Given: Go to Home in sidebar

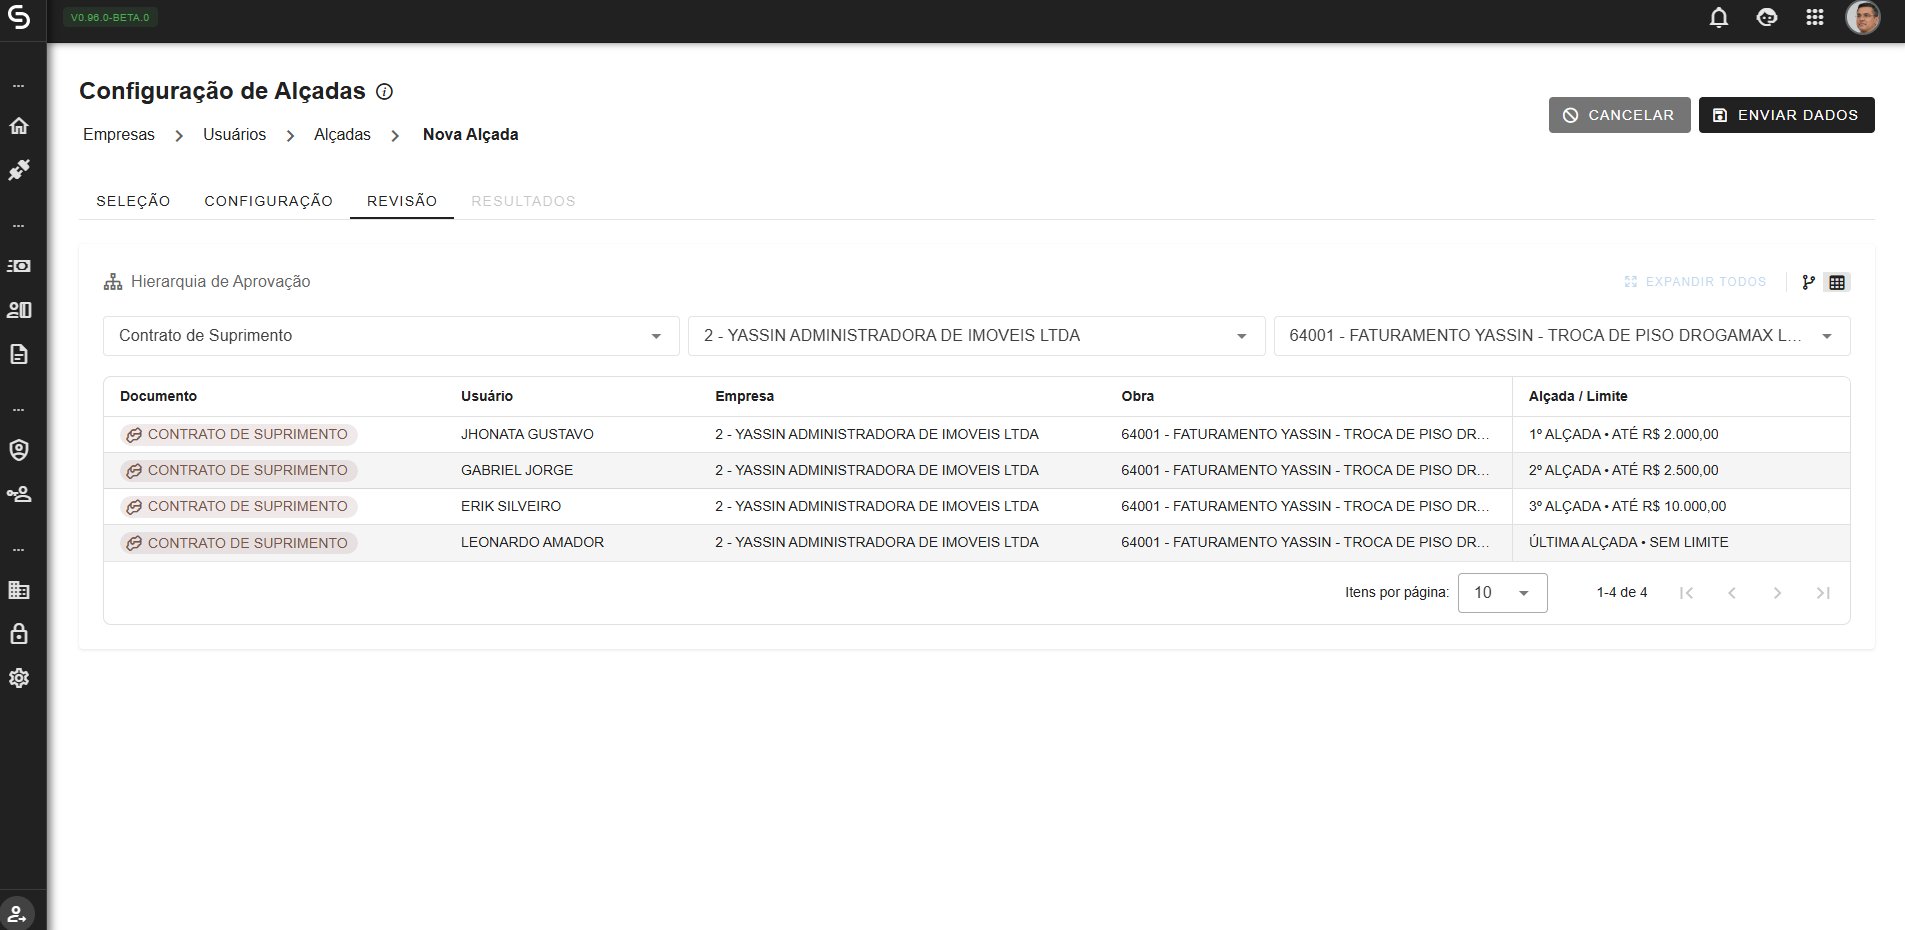Looking at the screenshot, I should coord(19,126).
